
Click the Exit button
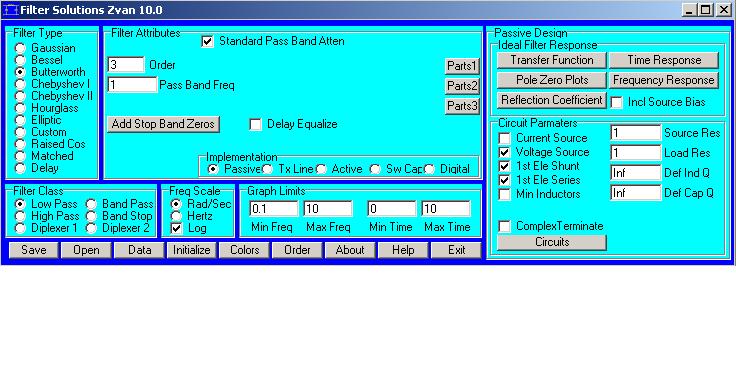pos(456,250)
